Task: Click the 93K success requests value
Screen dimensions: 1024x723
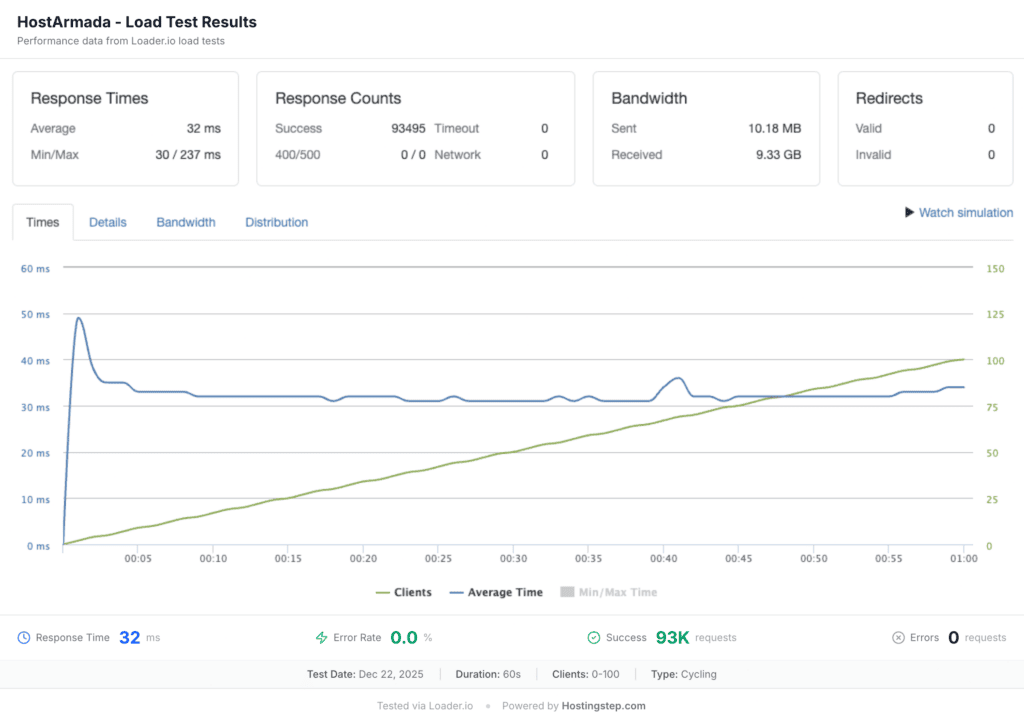Action: click(x=671, y=638)
